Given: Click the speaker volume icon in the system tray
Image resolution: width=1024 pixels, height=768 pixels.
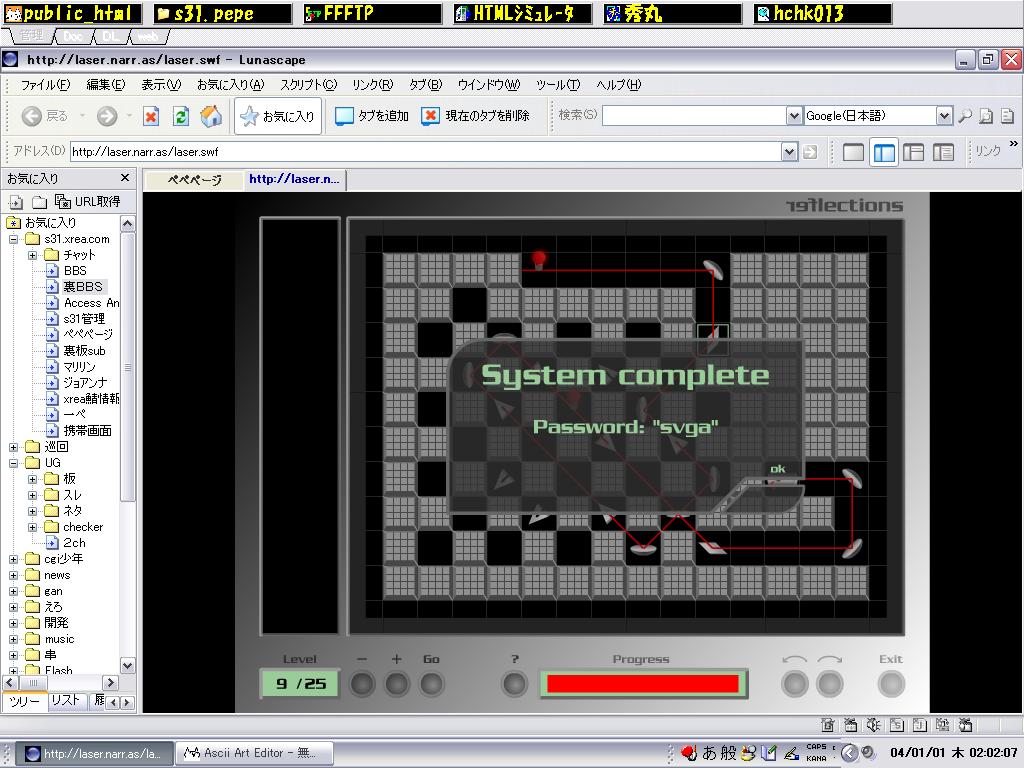Looking at the screenshot, I should tap(867, 753).
